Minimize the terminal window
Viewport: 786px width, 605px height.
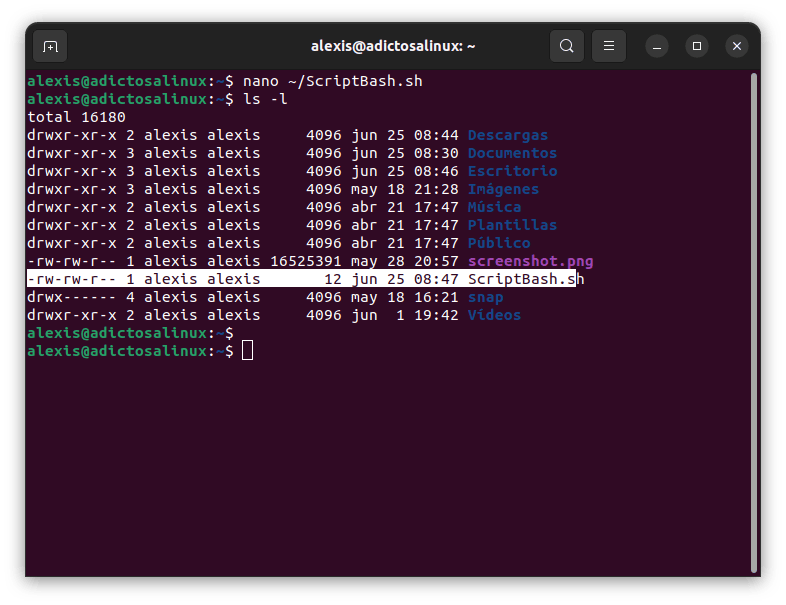(657, 46)
